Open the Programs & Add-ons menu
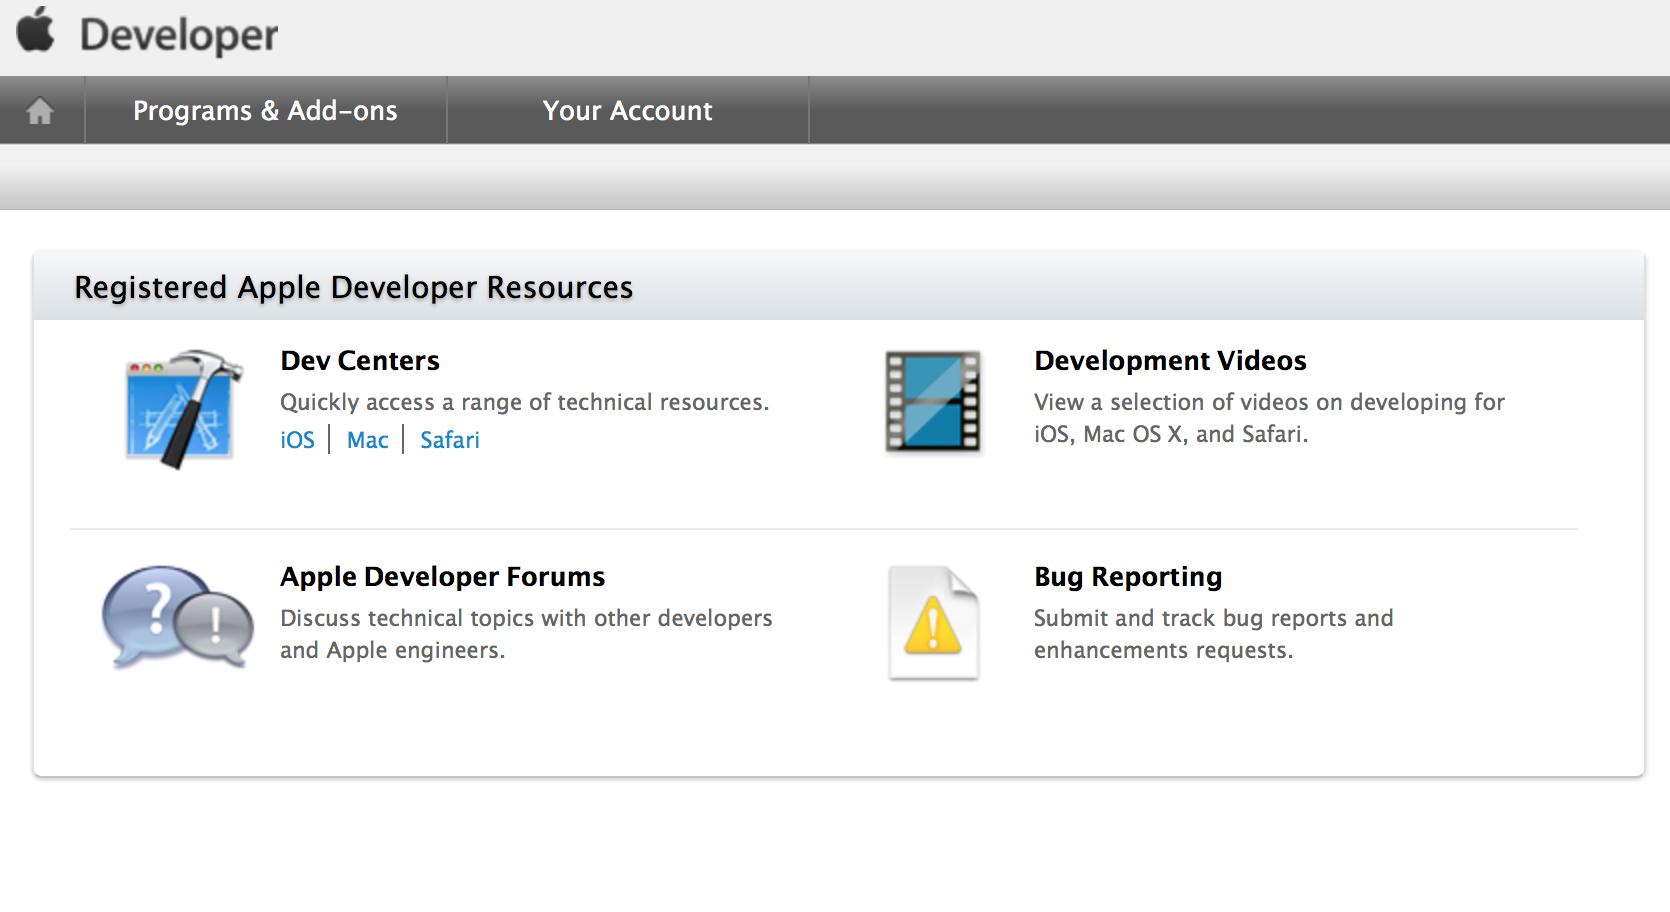Image resolution: width=1670 pixels, height=912 pixels. [265, 110]
